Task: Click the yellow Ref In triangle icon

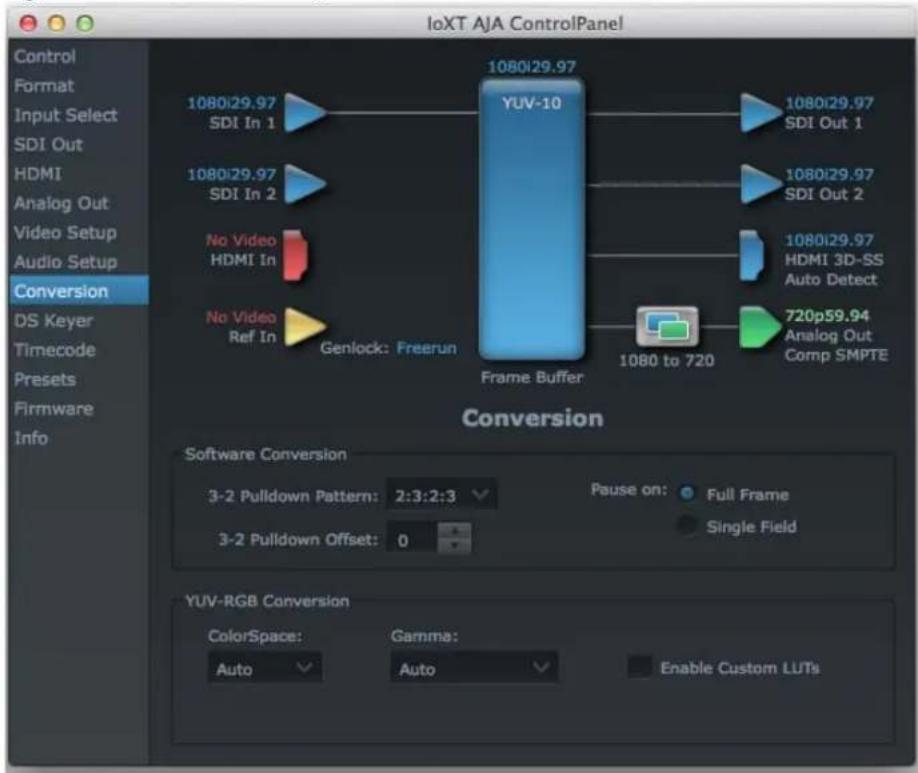Action: point(304,326)
